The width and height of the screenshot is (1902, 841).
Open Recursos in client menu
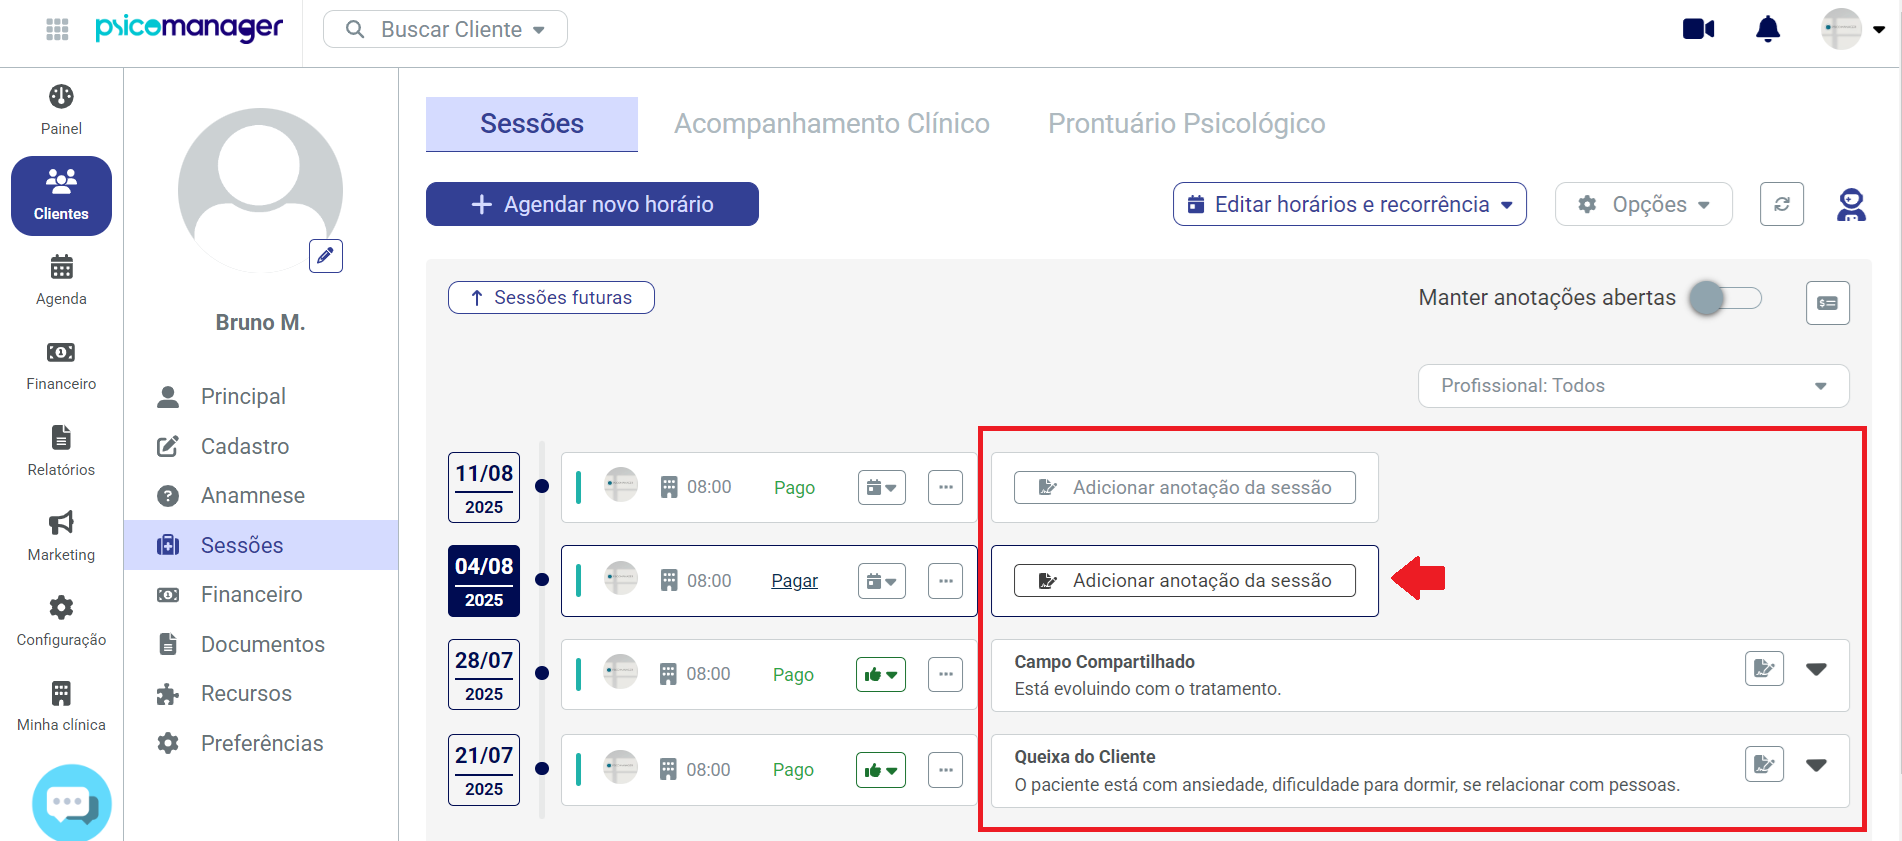246,694
